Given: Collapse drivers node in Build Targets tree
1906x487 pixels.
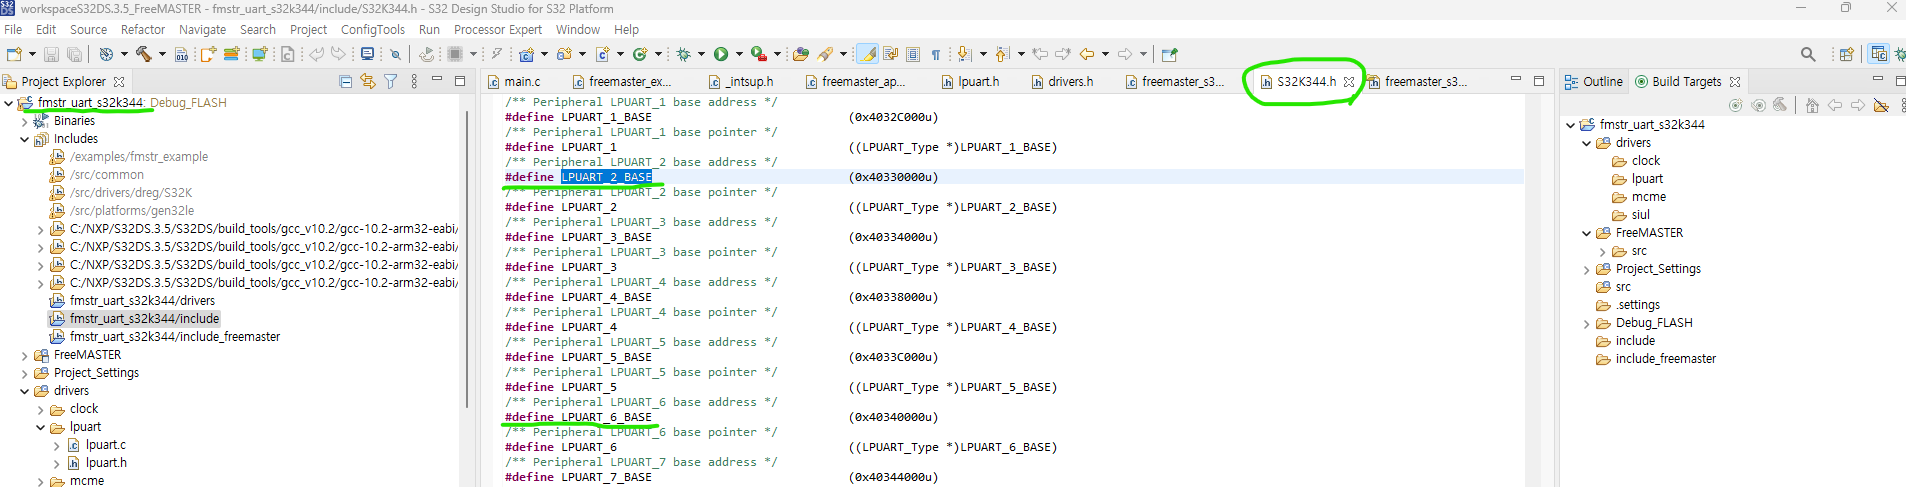Looking at the screenshot, I should coord(1587,143).
